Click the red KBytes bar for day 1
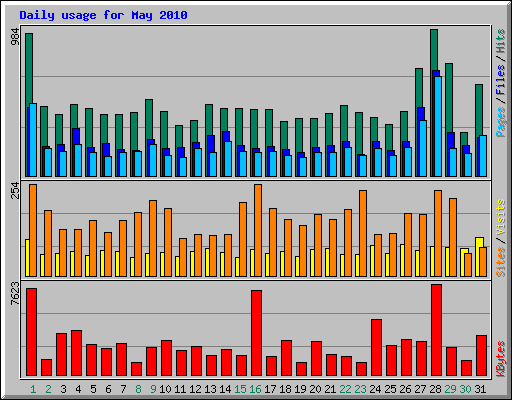 [31, 332]
